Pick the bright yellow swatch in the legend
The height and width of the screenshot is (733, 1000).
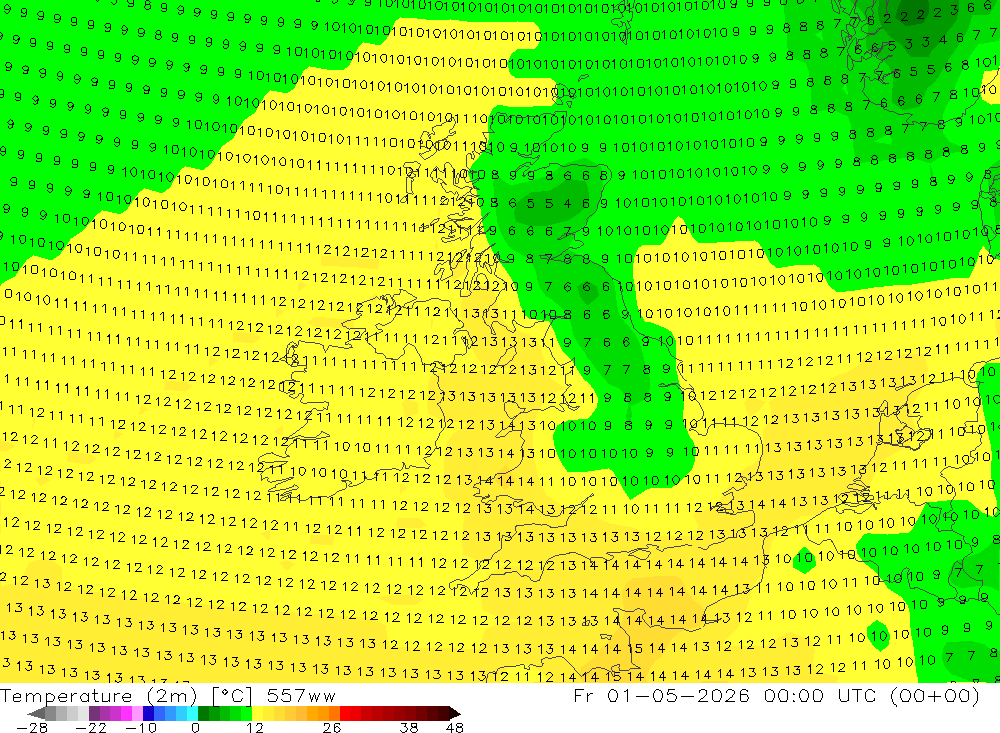[x=258, y=713]
